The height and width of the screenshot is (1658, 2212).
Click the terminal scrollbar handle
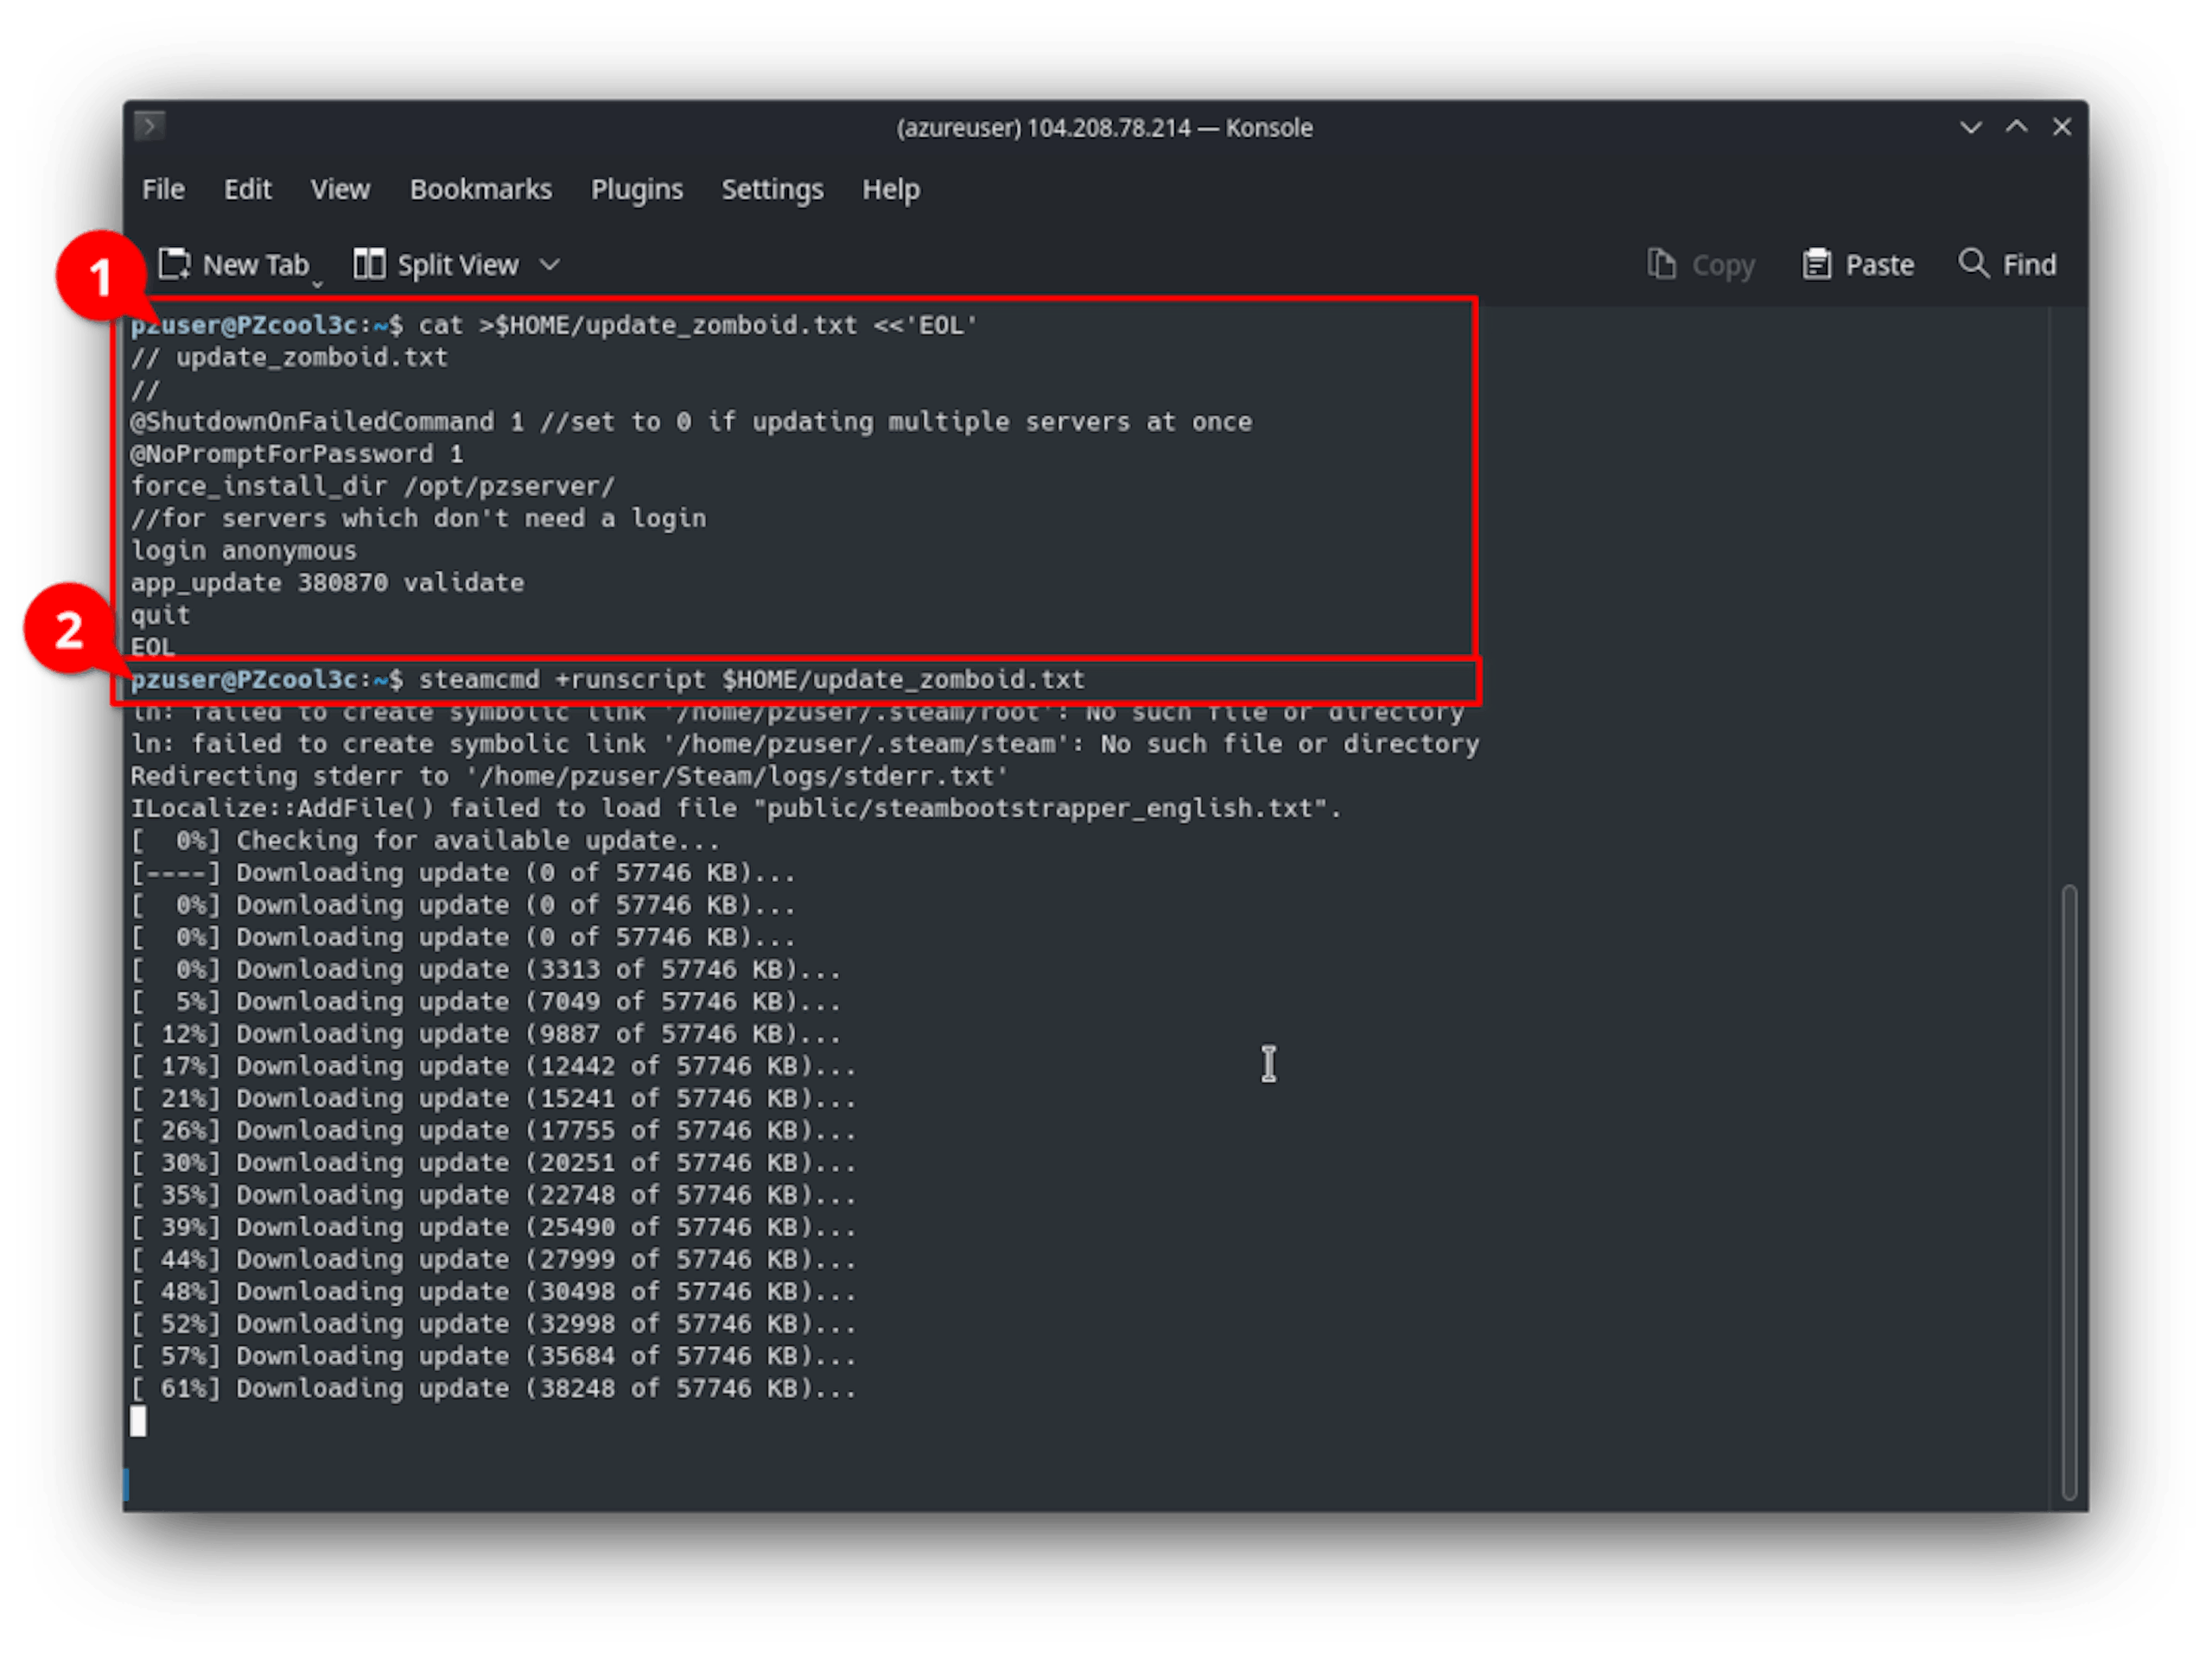[x=2069, y=1192]
